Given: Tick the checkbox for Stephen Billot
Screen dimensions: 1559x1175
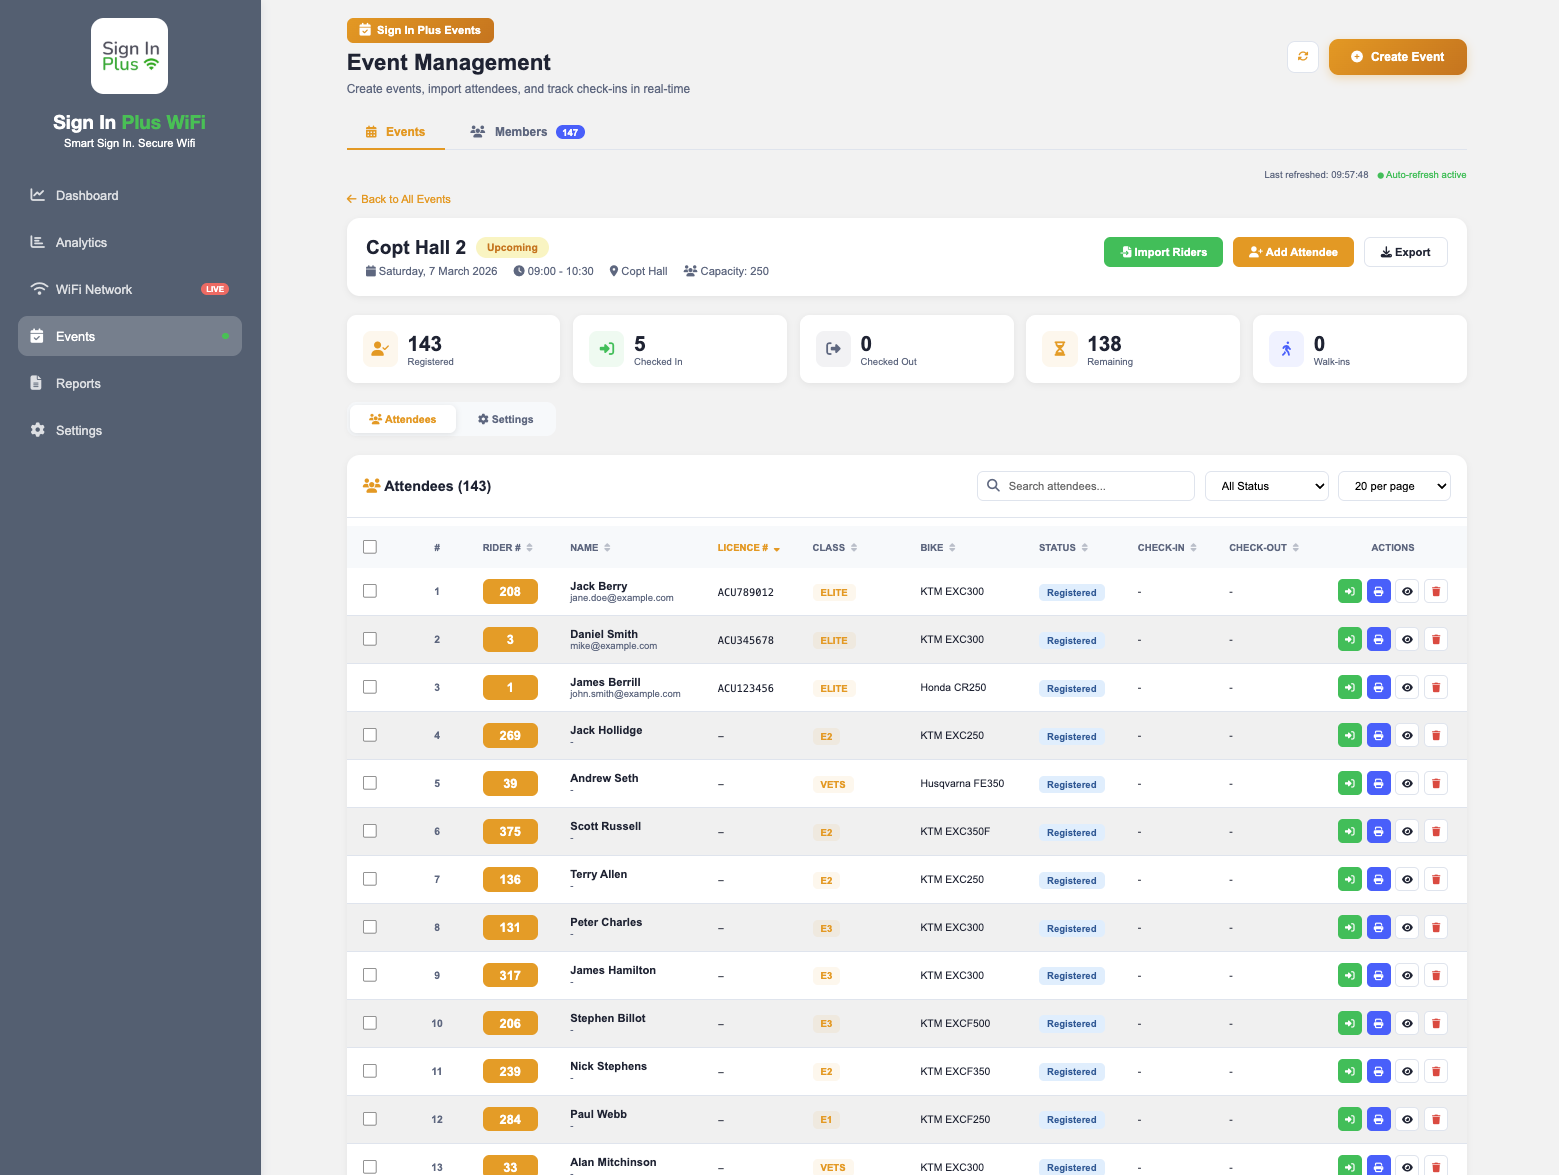Looking at the screenshot, I should tap(370, 1023).
